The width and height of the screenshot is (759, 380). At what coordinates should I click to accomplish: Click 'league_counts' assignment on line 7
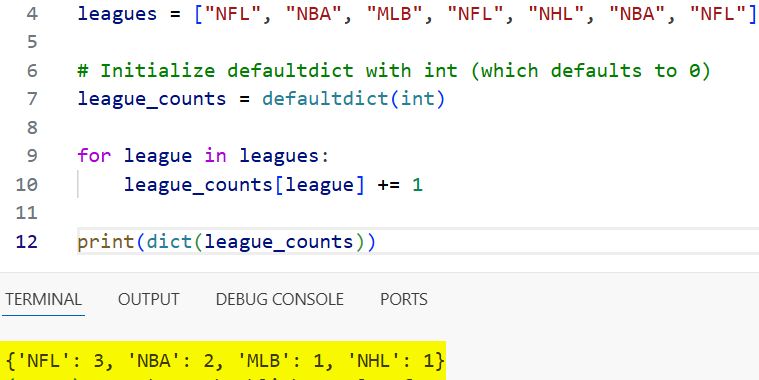coord(152,99)
